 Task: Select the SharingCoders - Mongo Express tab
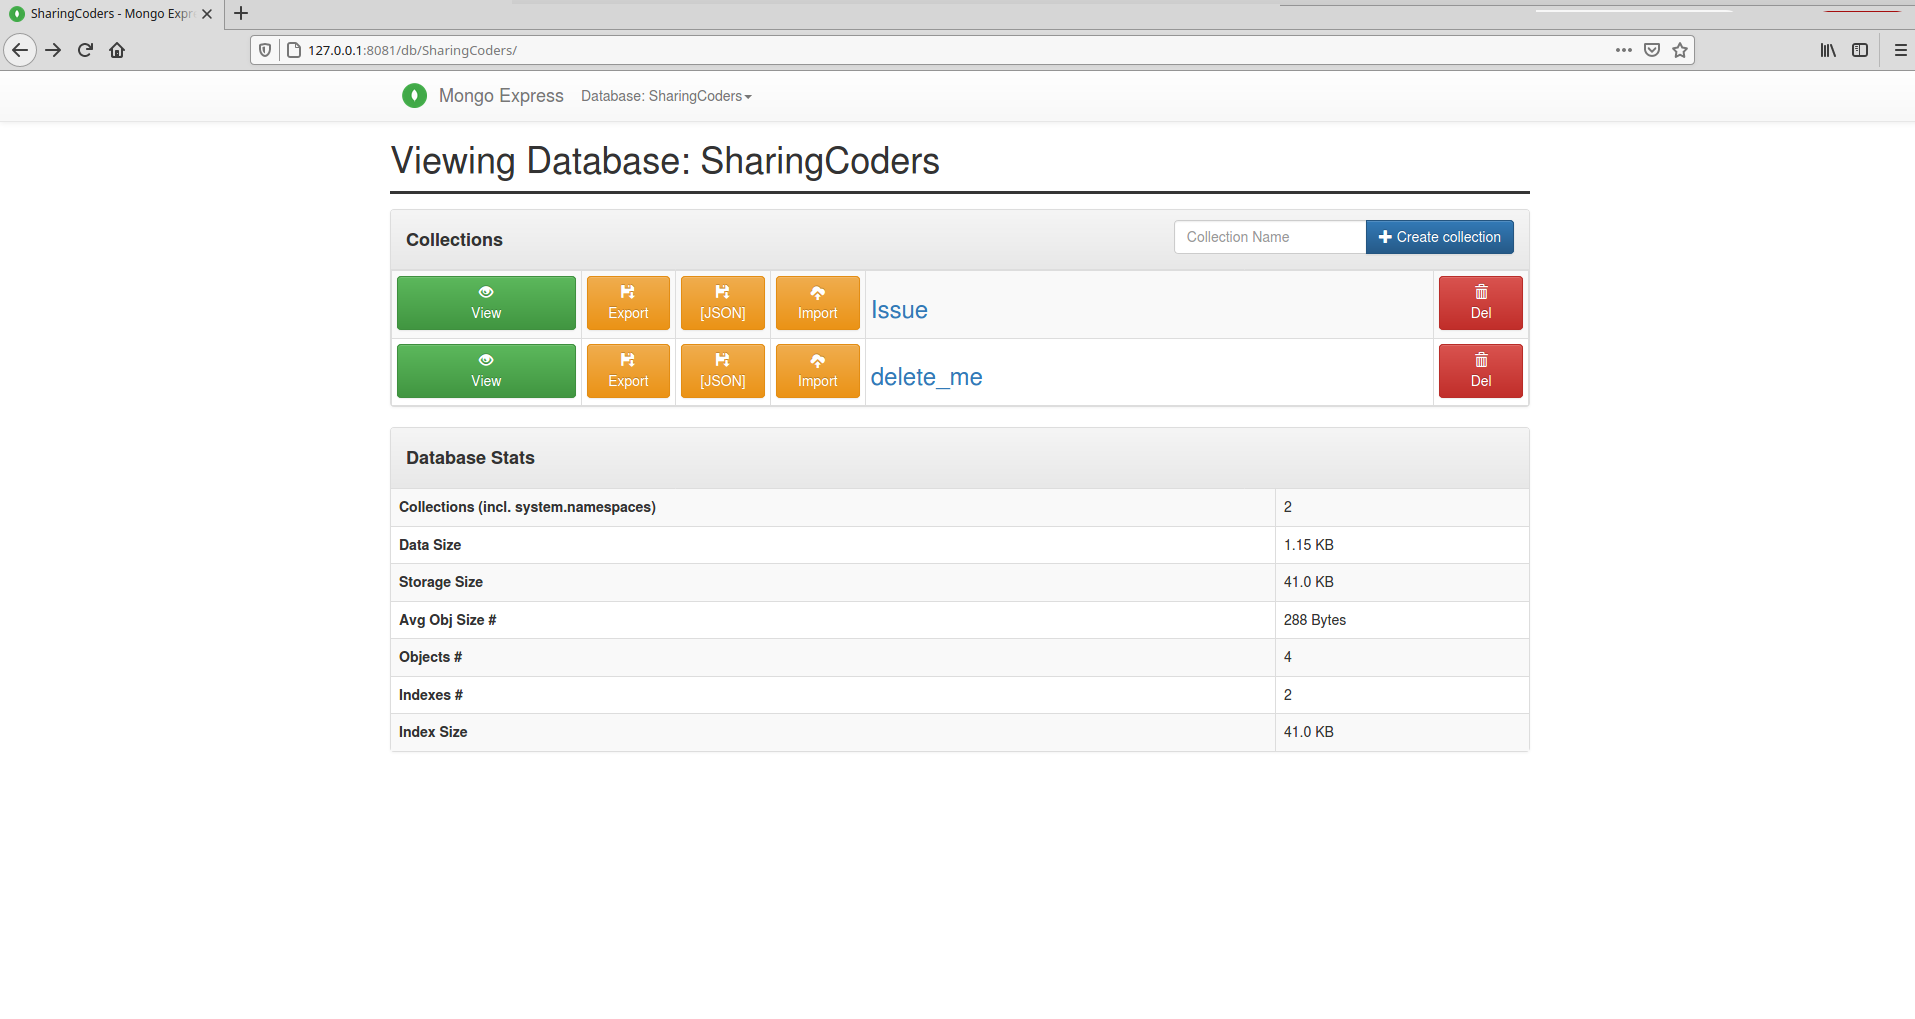point(110,14)
